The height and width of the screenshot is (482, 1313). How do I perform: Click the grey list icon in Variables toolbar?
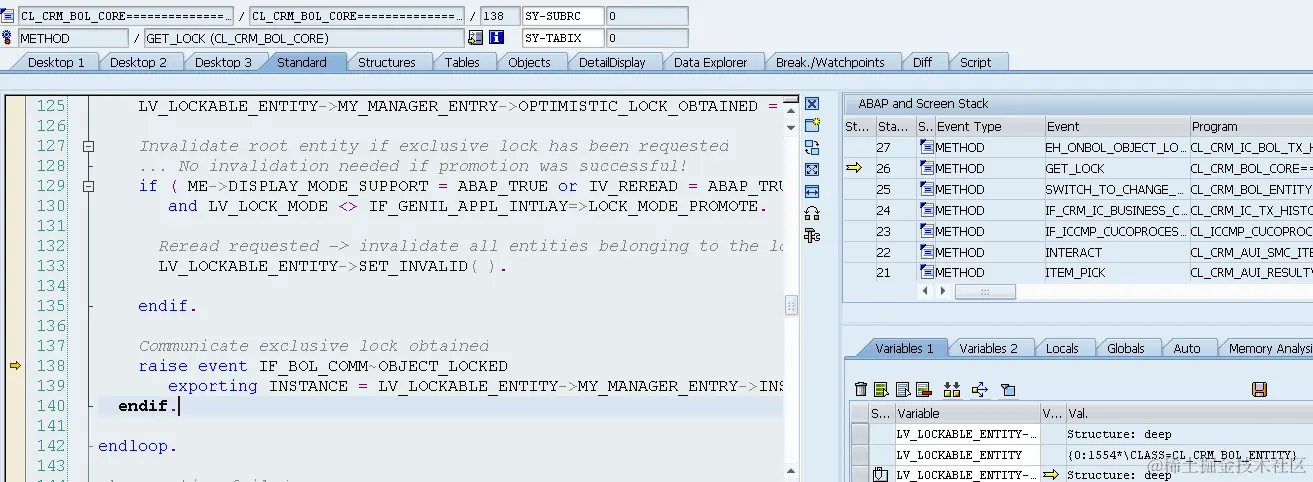click(902, 389)
